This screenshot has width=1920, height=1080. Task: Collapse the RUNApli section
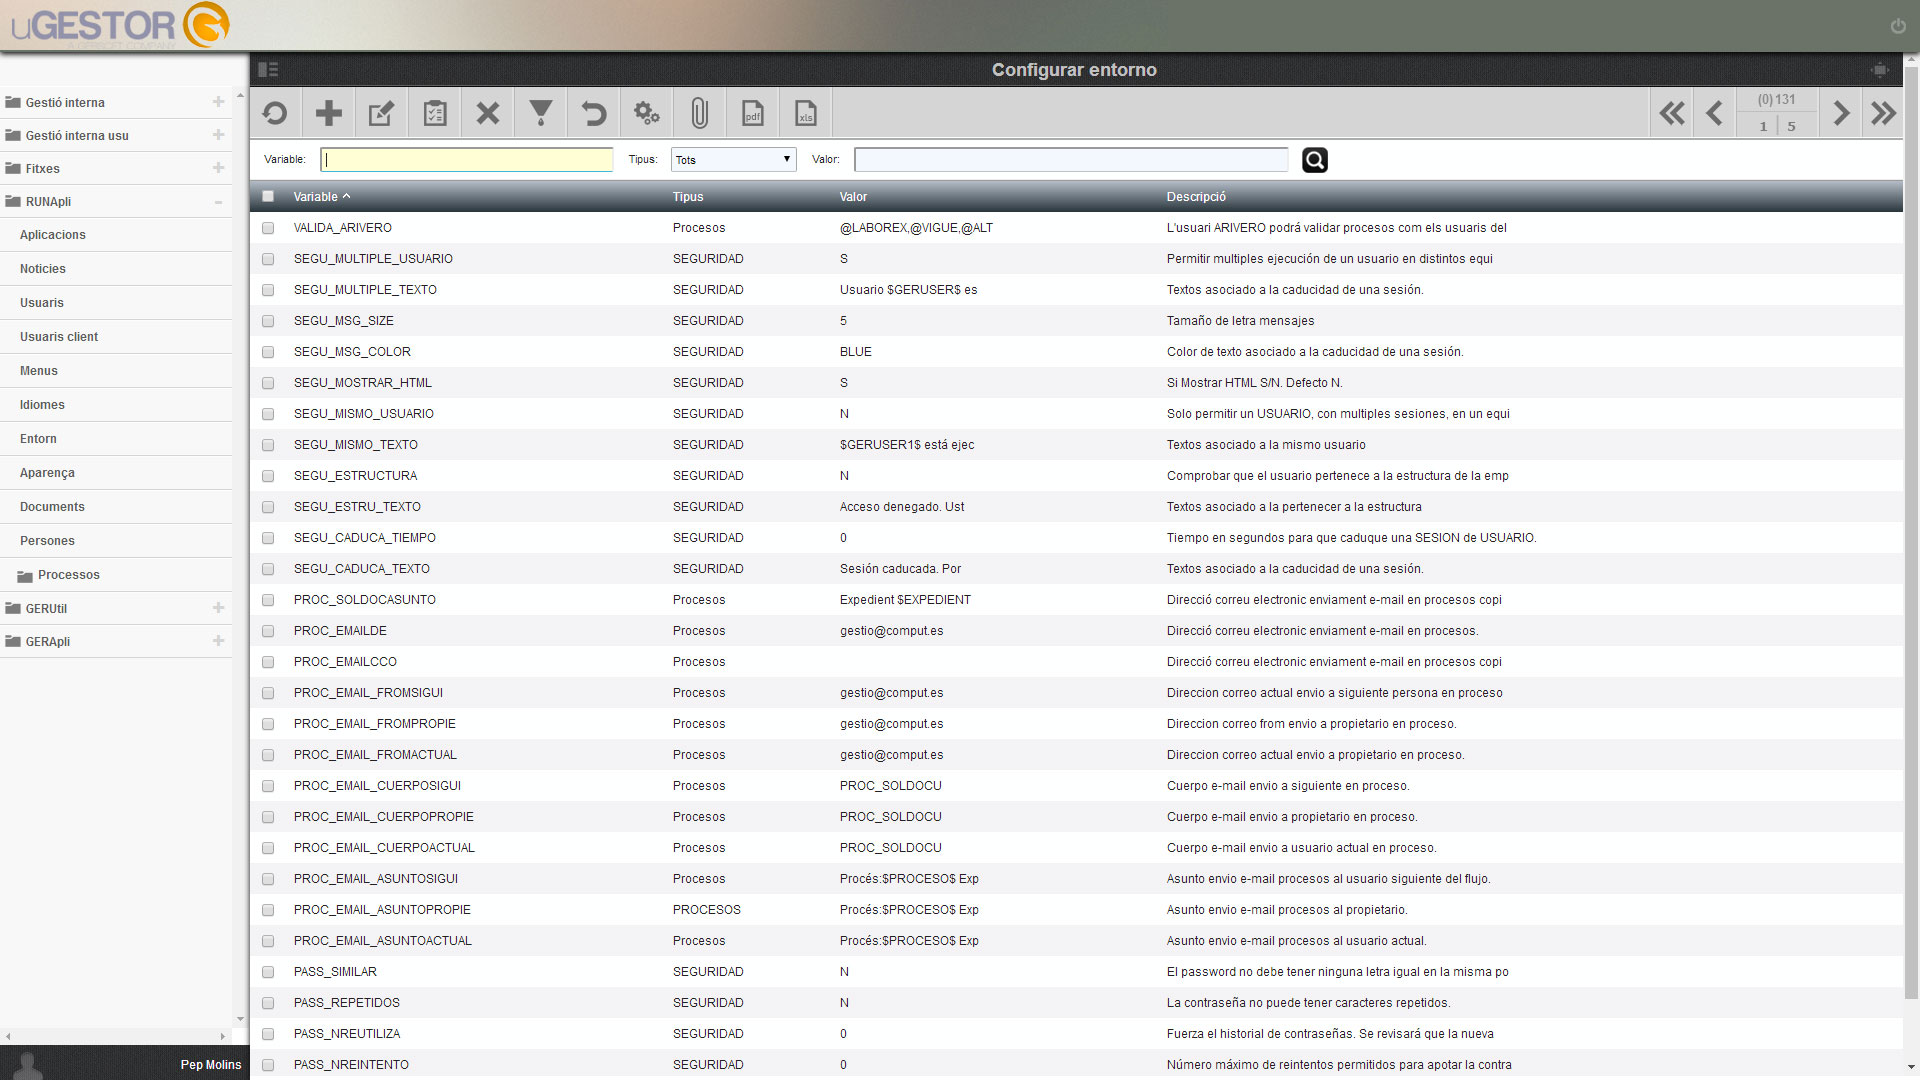[x=218, y=202]
